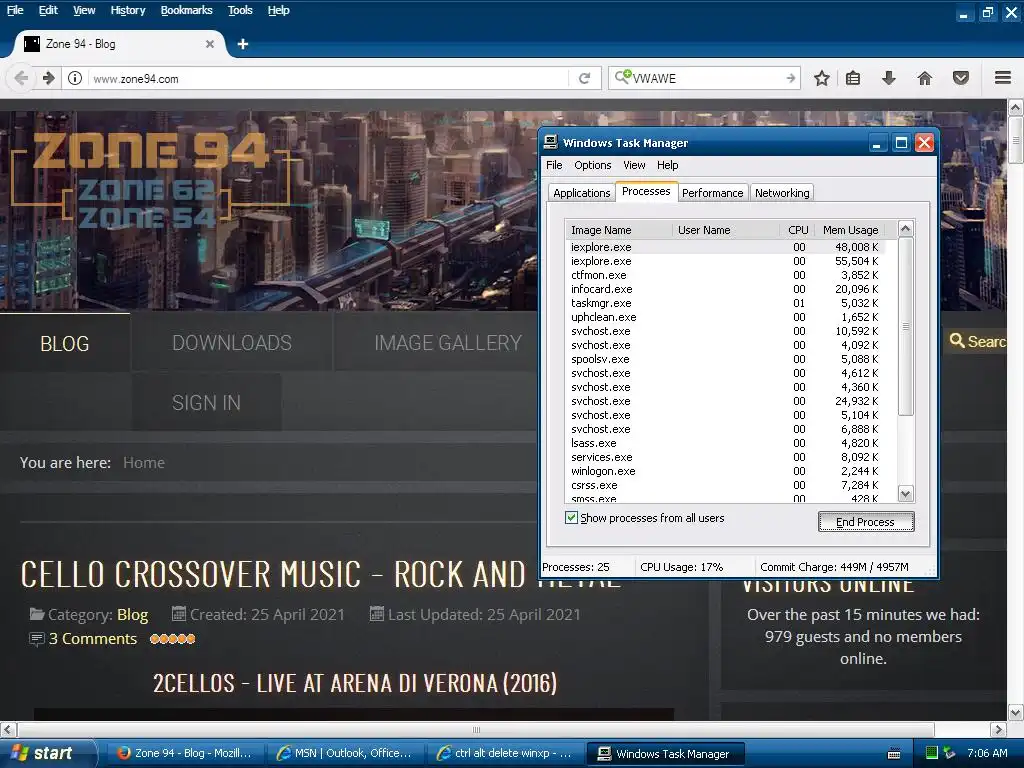
Task: Bookmark this page with star icon
Action: 822,78
